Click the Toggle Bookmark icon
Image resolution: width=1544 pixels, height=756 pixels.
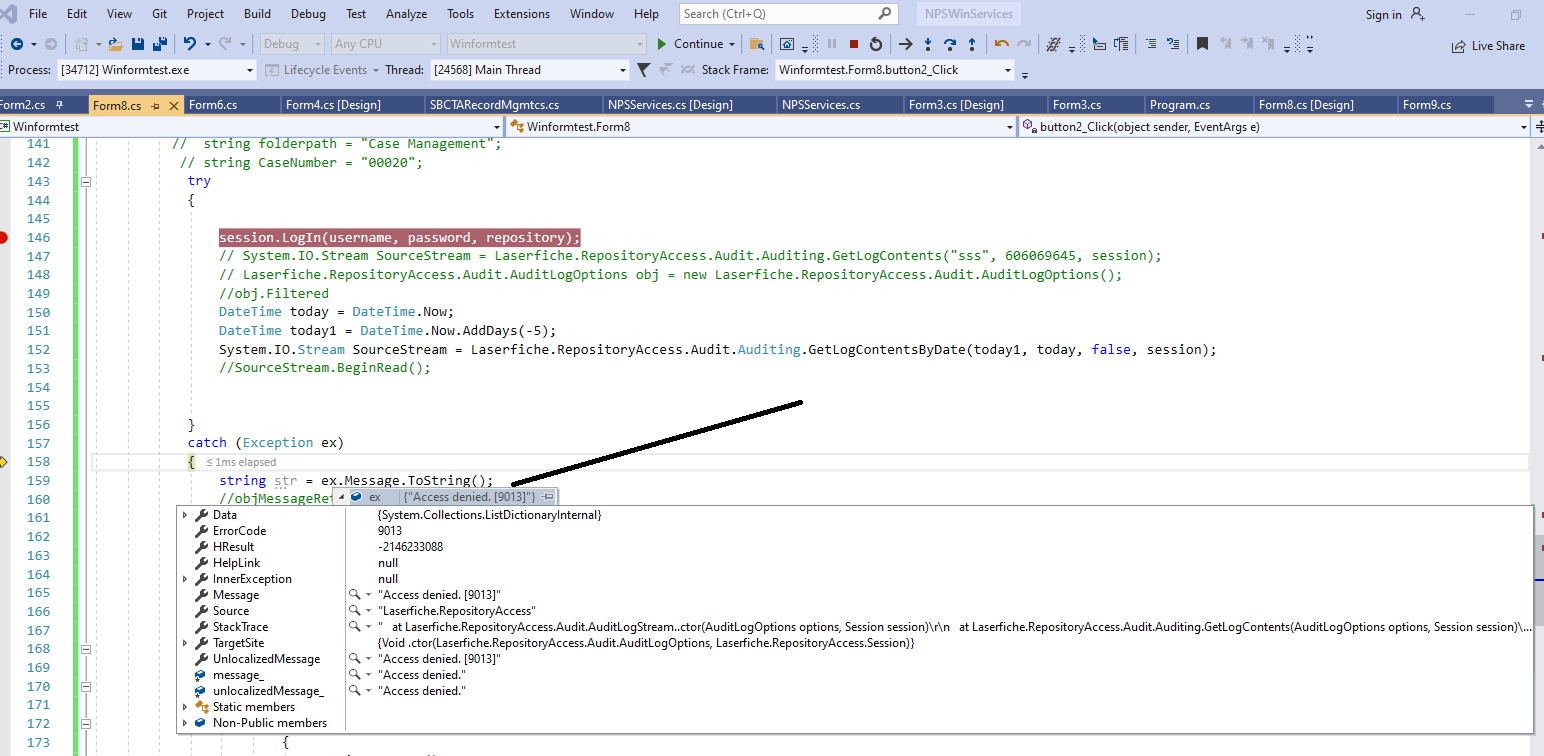click(x=1202, y=44)
